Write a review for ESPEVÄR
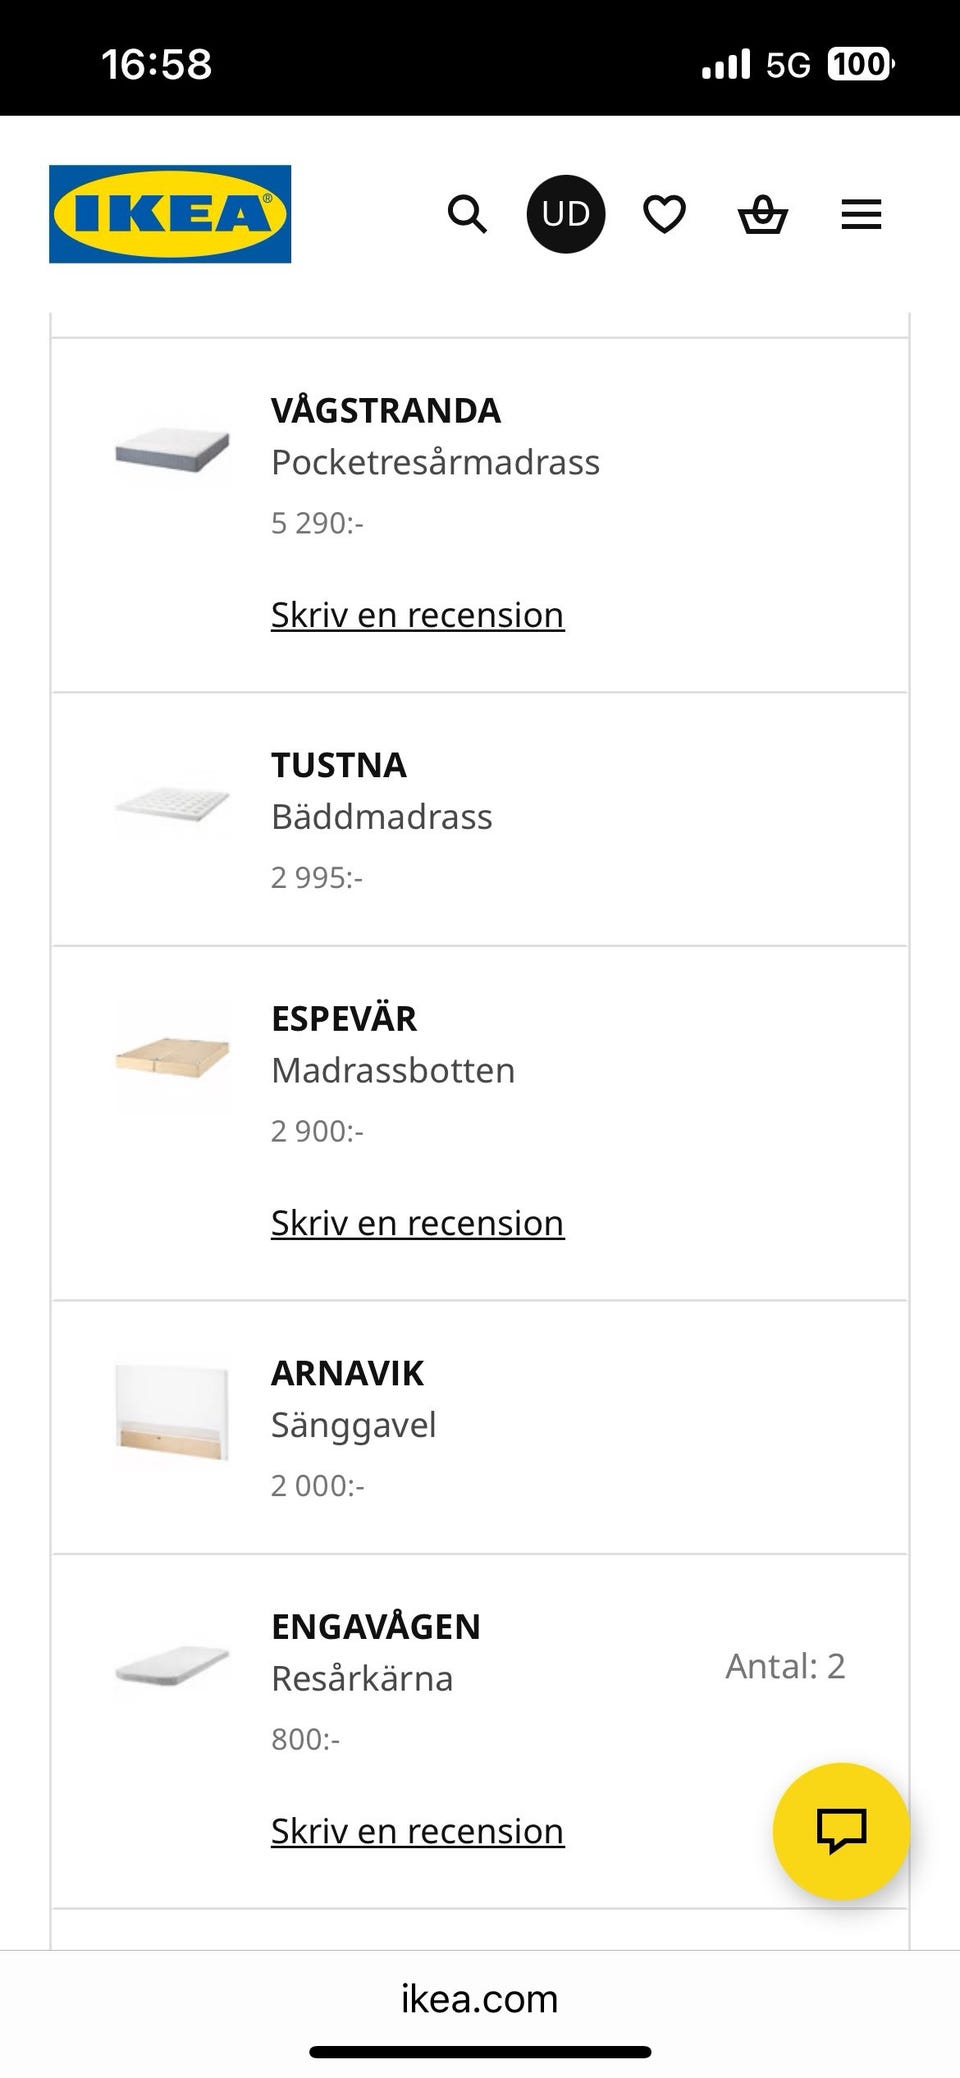 pyautogui.click(x=417, y=1223)
